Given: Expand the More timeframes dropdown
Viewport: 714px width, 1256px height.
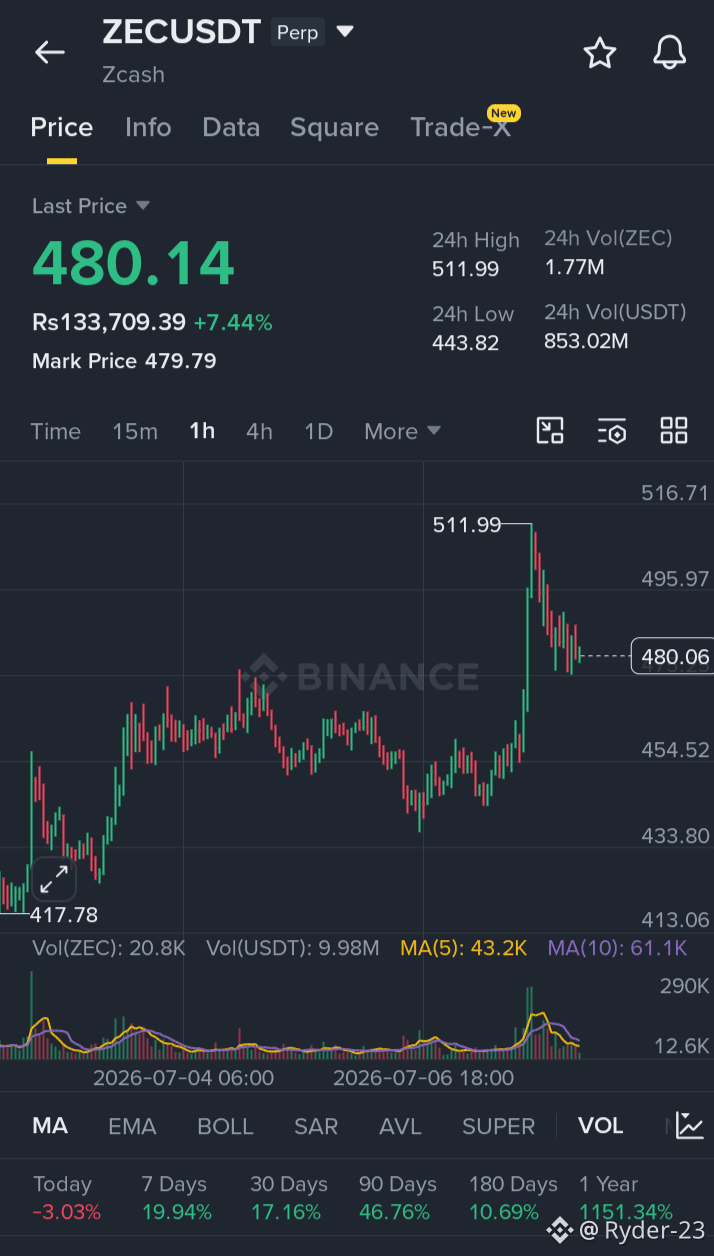Looking at the screenshot, I should pyautogui.click(x=402, y=431).
